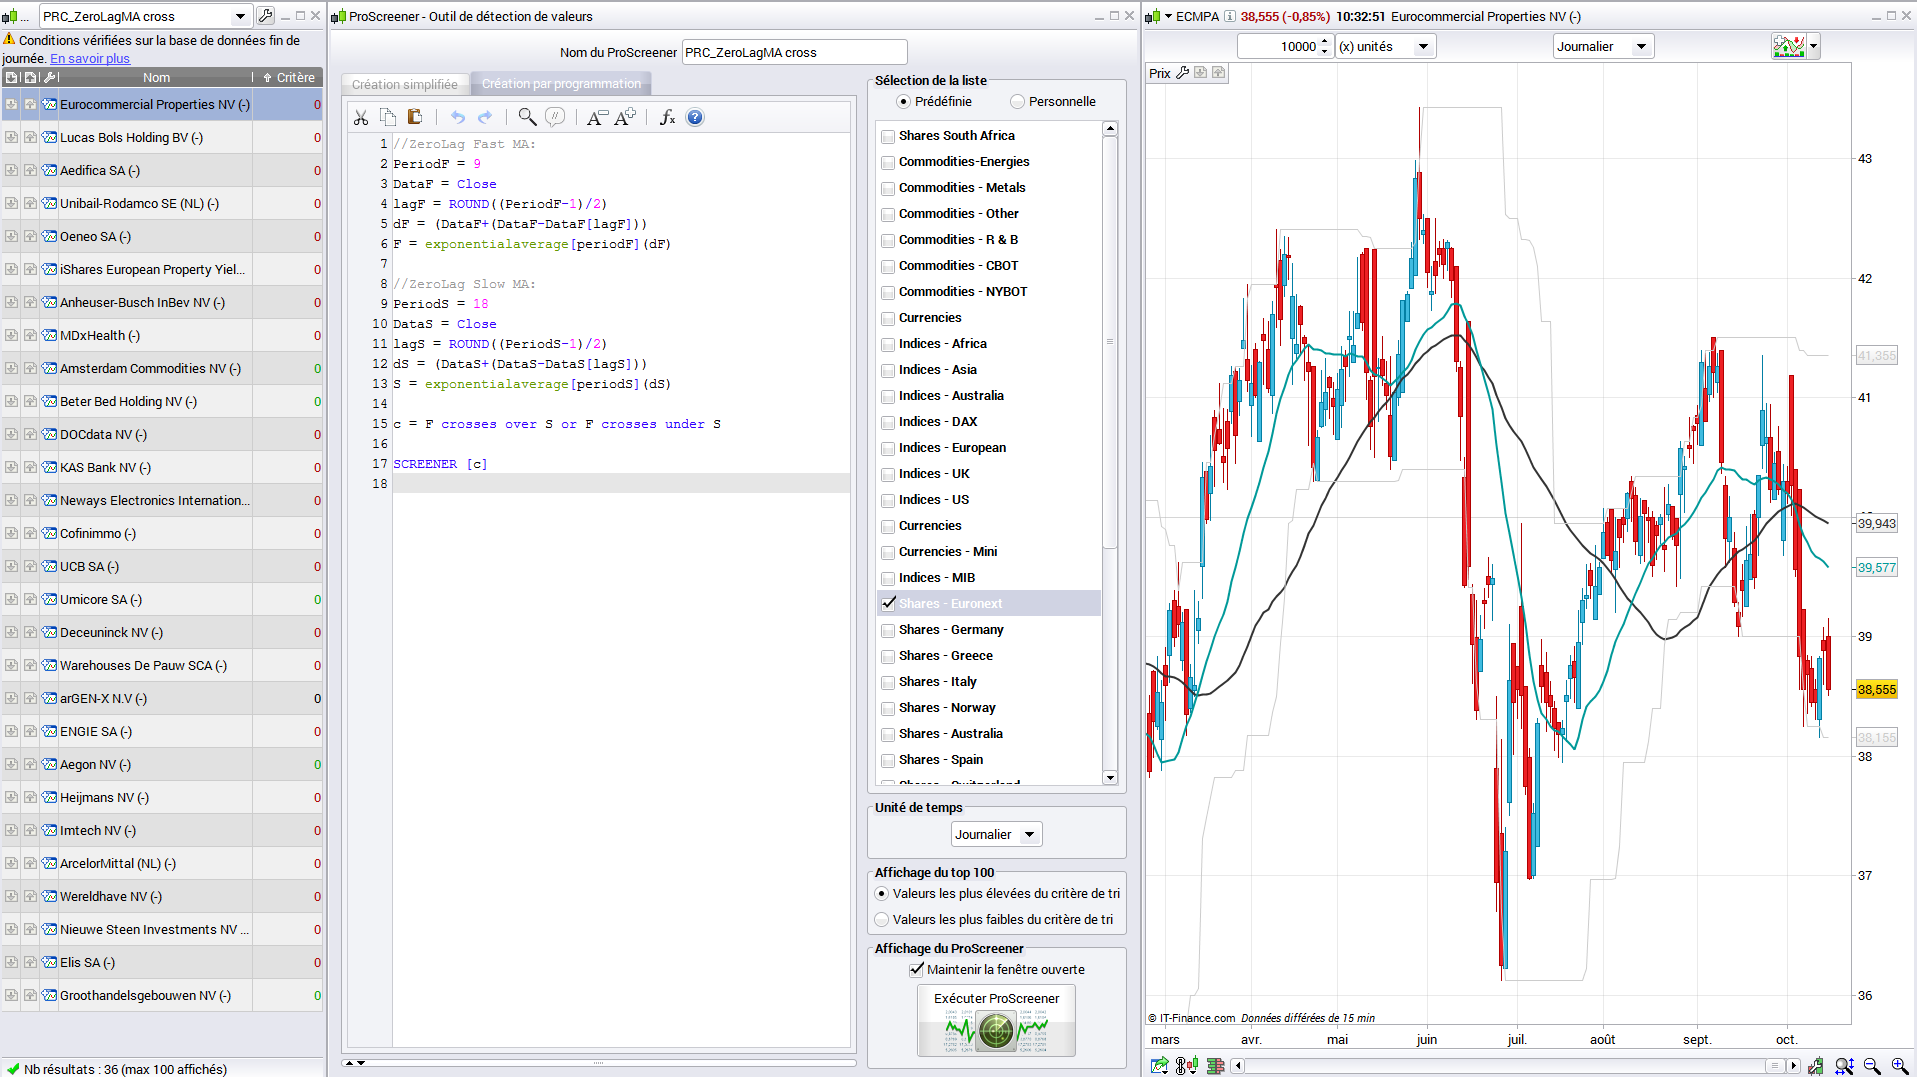This screenshot has height=1077, width=1917.
Task: Open the function insert (fx) tool
Action: click(667, 118)
